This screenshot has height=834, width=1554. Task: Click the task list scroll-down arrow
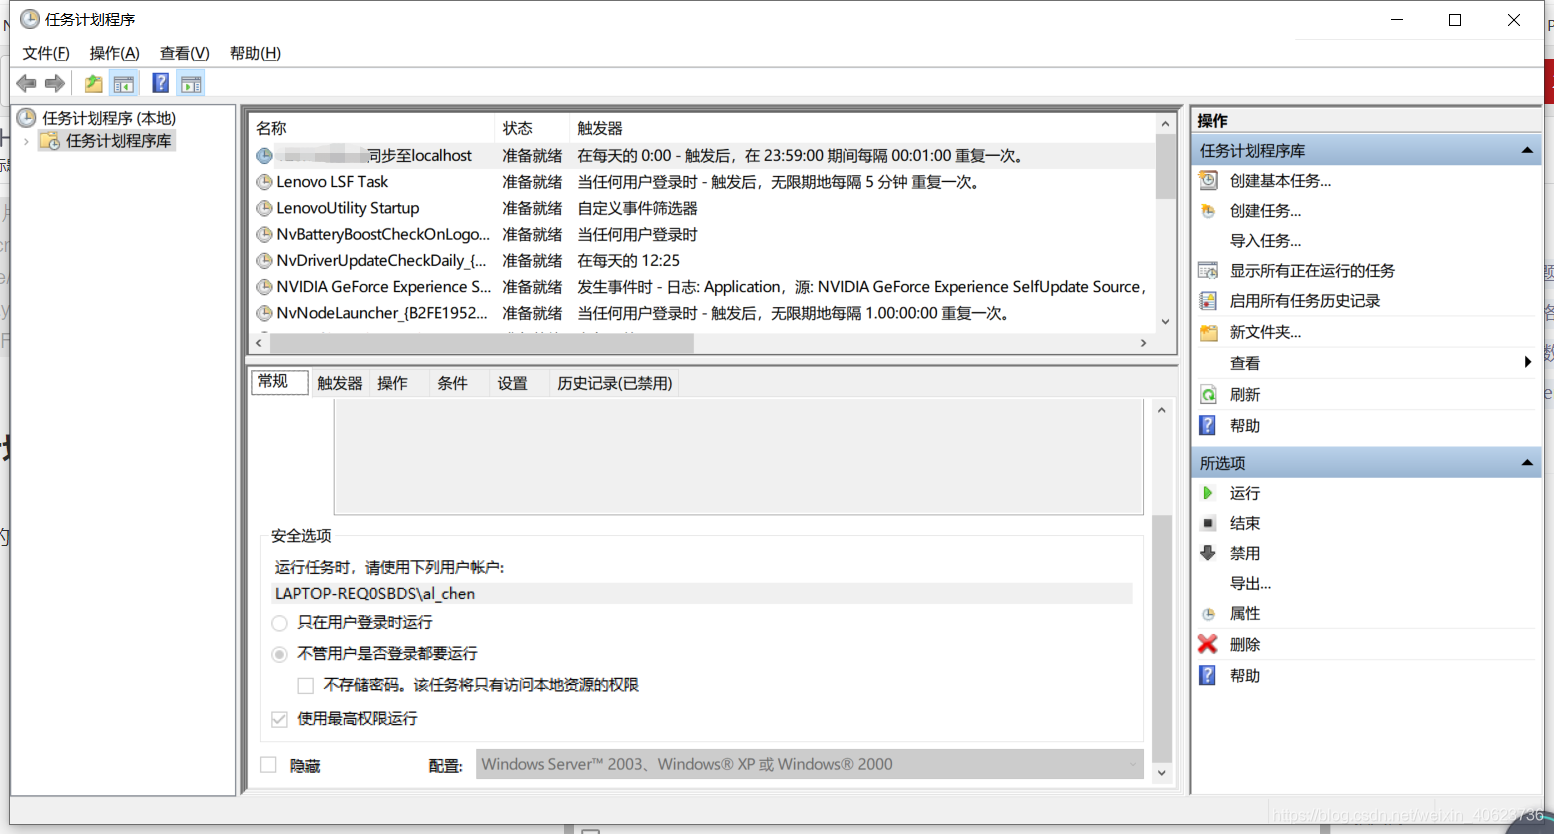coord(1165,321)
